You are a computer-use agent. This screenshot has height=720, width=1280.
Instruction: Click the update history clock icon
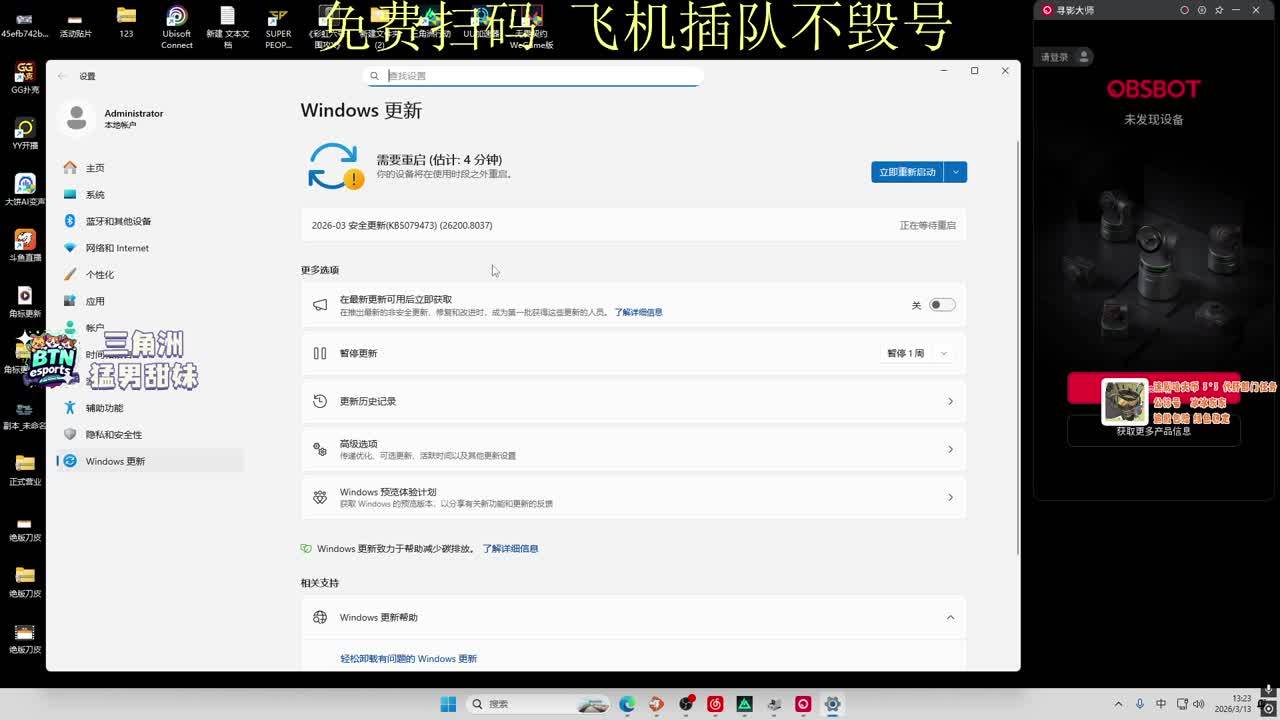point(320,401)
